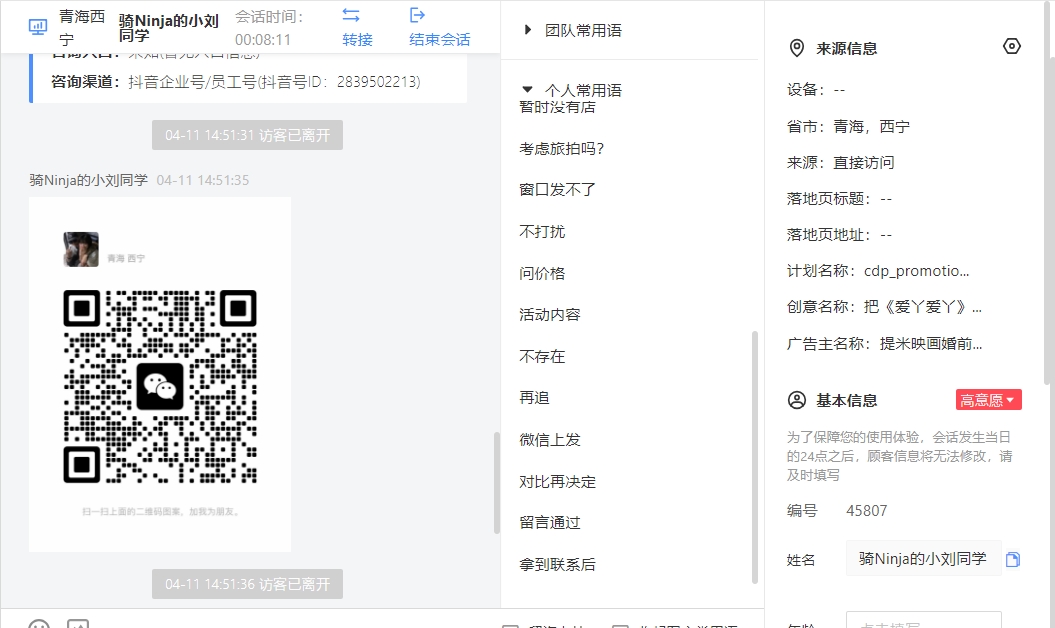Click the 计划名称 cdp_promotio... value

(916, 271)
